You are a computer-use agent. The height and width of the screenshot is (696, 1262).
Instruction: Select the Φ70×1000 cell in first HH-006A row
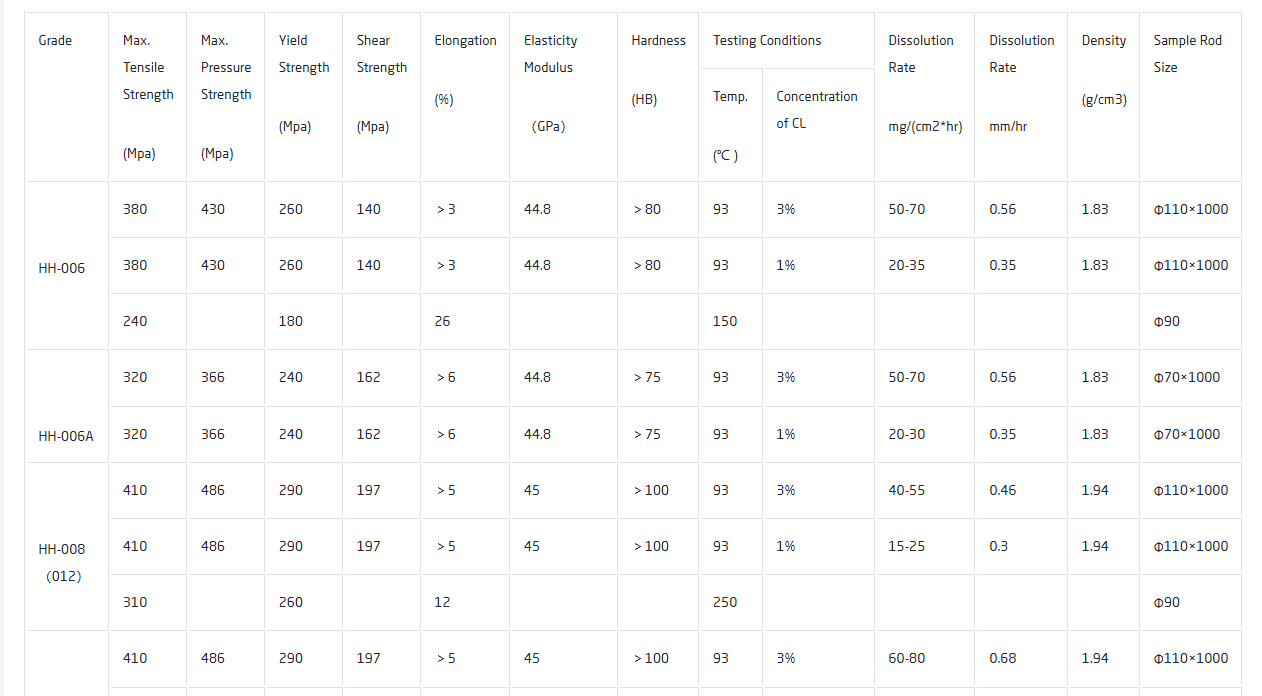coord(1190,378)
